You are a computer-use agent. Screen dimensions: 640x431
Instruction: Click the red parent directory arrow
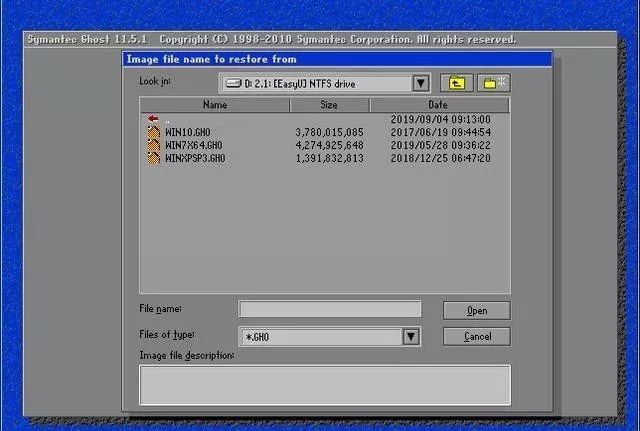tap(153, 119)
